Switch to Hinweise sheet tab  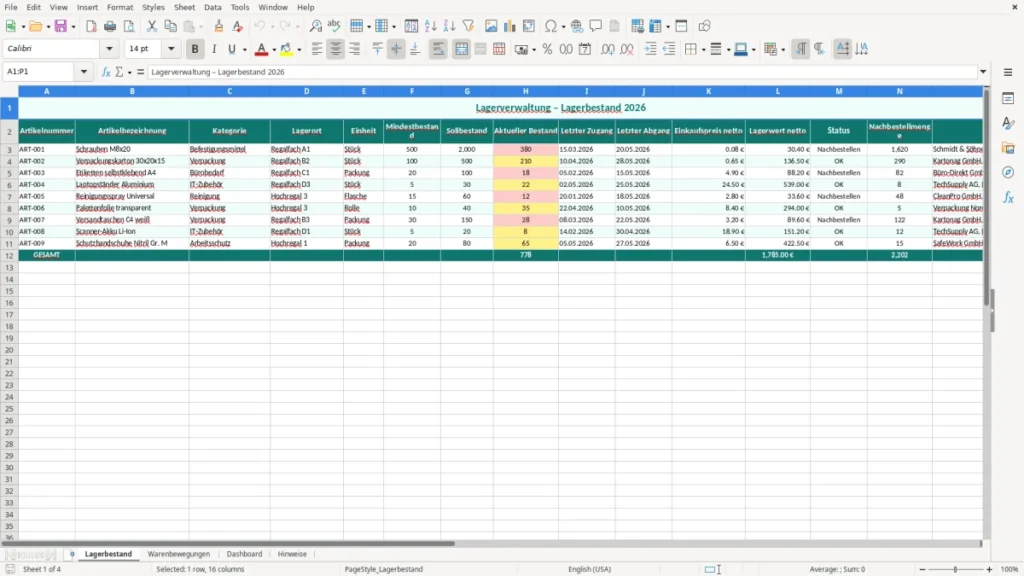coord(292,554)
